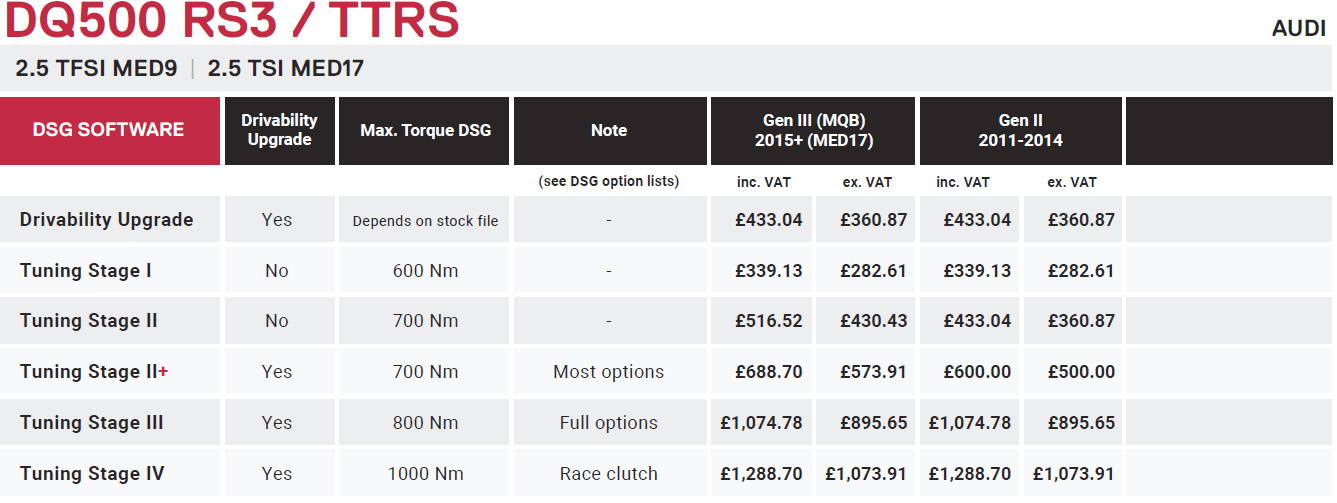Screen dimensions: 1337x503
Task: Click the DSG SOFTWARE red header cell
Action: point(110,131)
